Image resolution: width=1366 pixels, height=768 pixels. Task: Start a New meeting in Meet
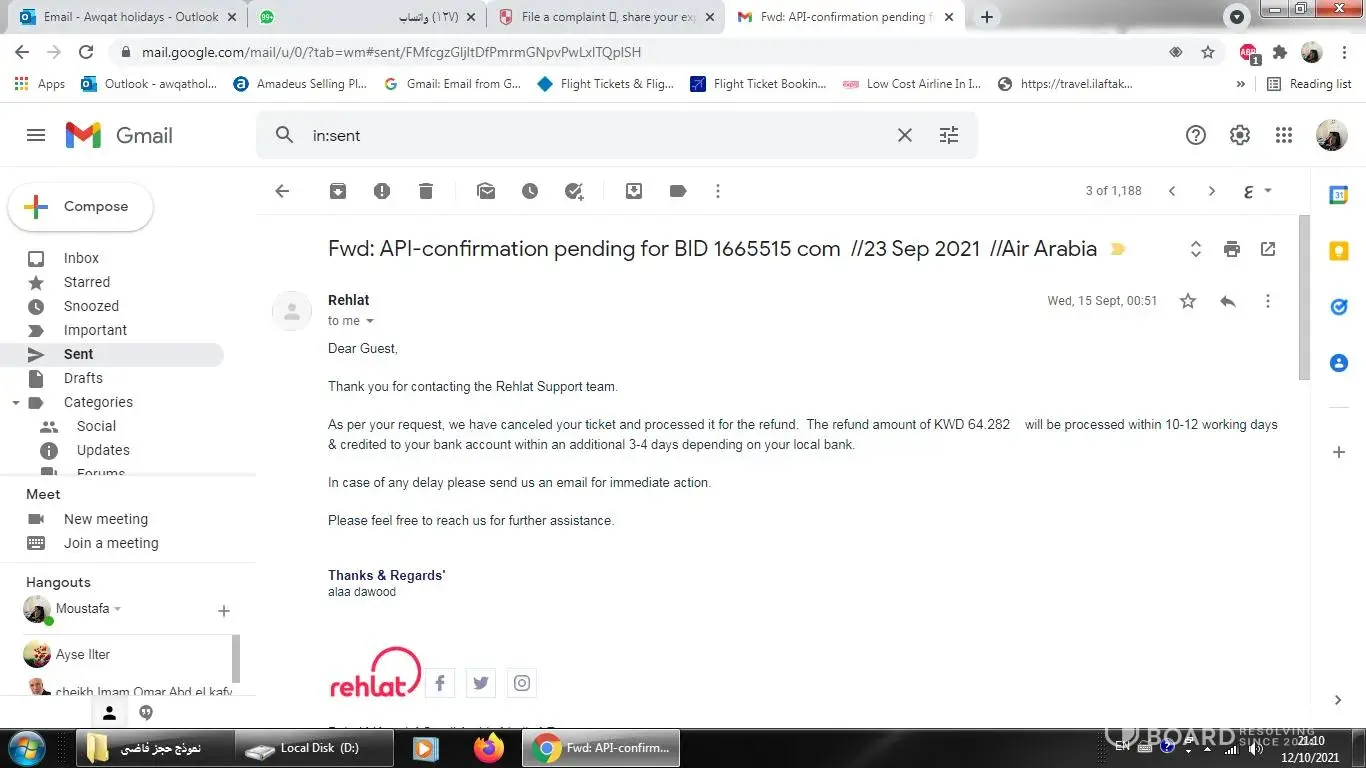pyautogui.click(x=106, y=519)
